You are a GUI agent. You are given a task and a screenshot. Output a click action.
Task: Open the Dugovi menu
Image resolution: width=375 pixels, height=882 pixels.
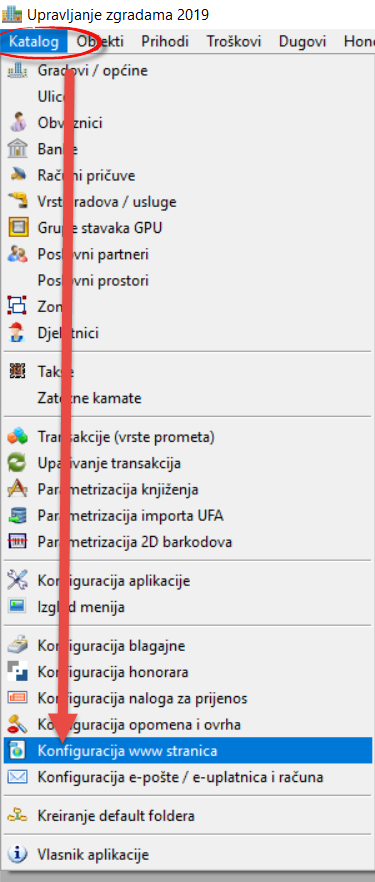coord(302,42)
